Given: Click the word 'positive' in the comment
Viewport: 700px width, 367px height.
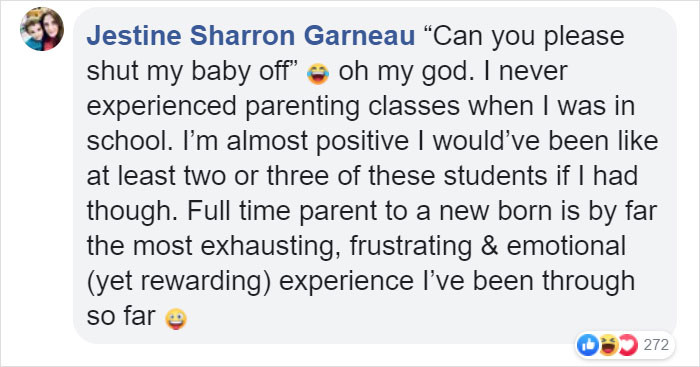Looking at the screenshot, I should 362,142.
